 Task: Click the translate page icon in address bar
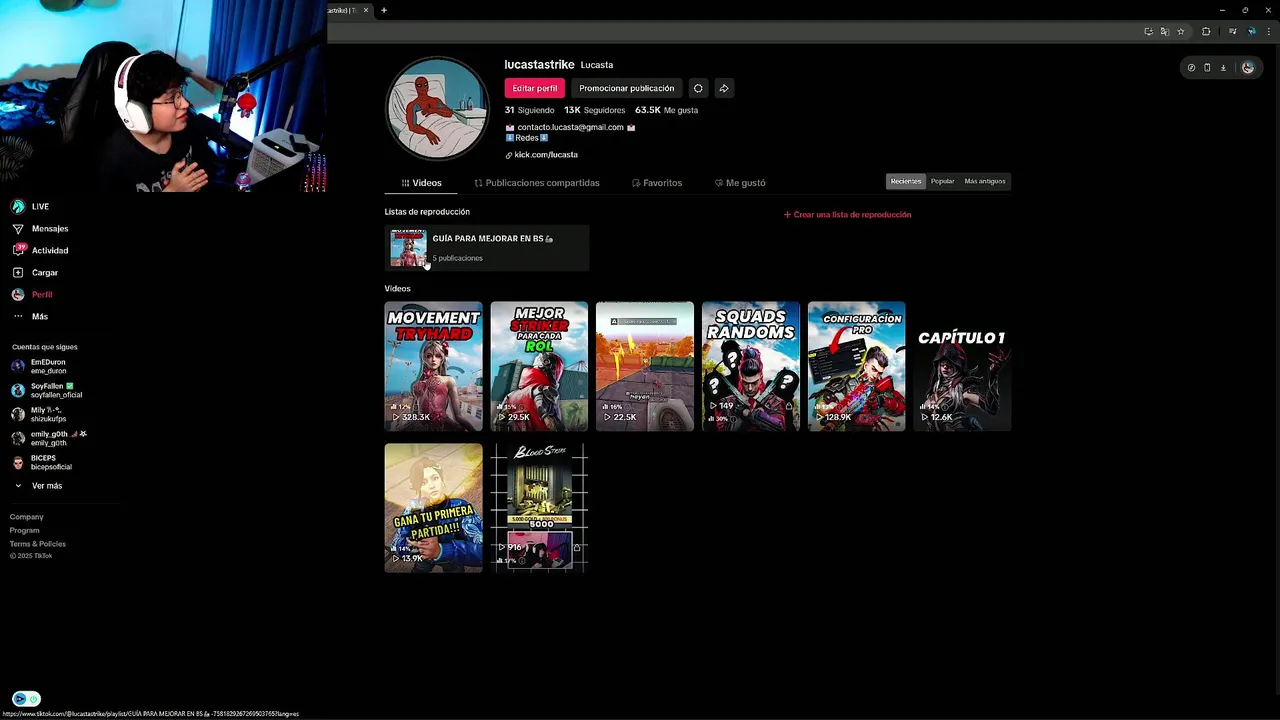pos(1165,32)
